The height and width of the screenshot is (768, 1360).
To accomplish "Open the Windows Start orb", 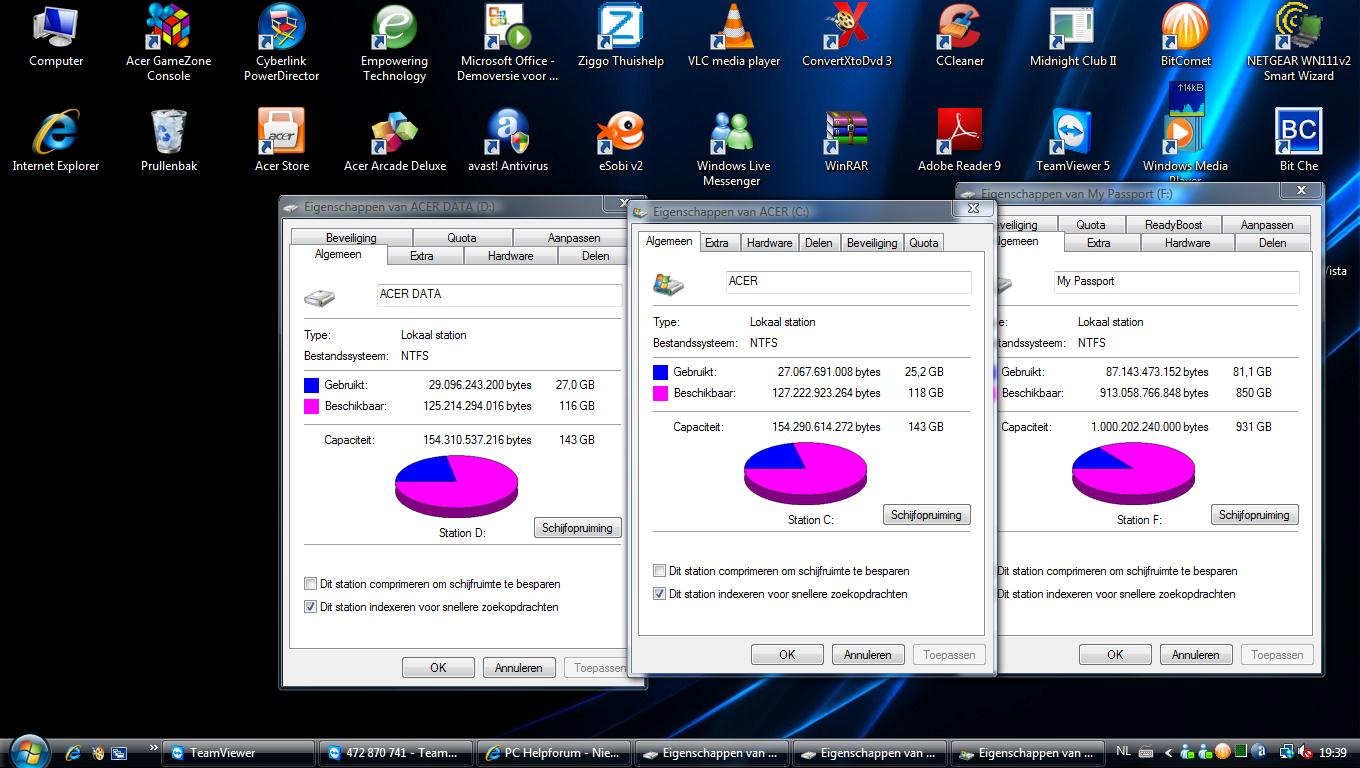I will [x=27, y=751].
